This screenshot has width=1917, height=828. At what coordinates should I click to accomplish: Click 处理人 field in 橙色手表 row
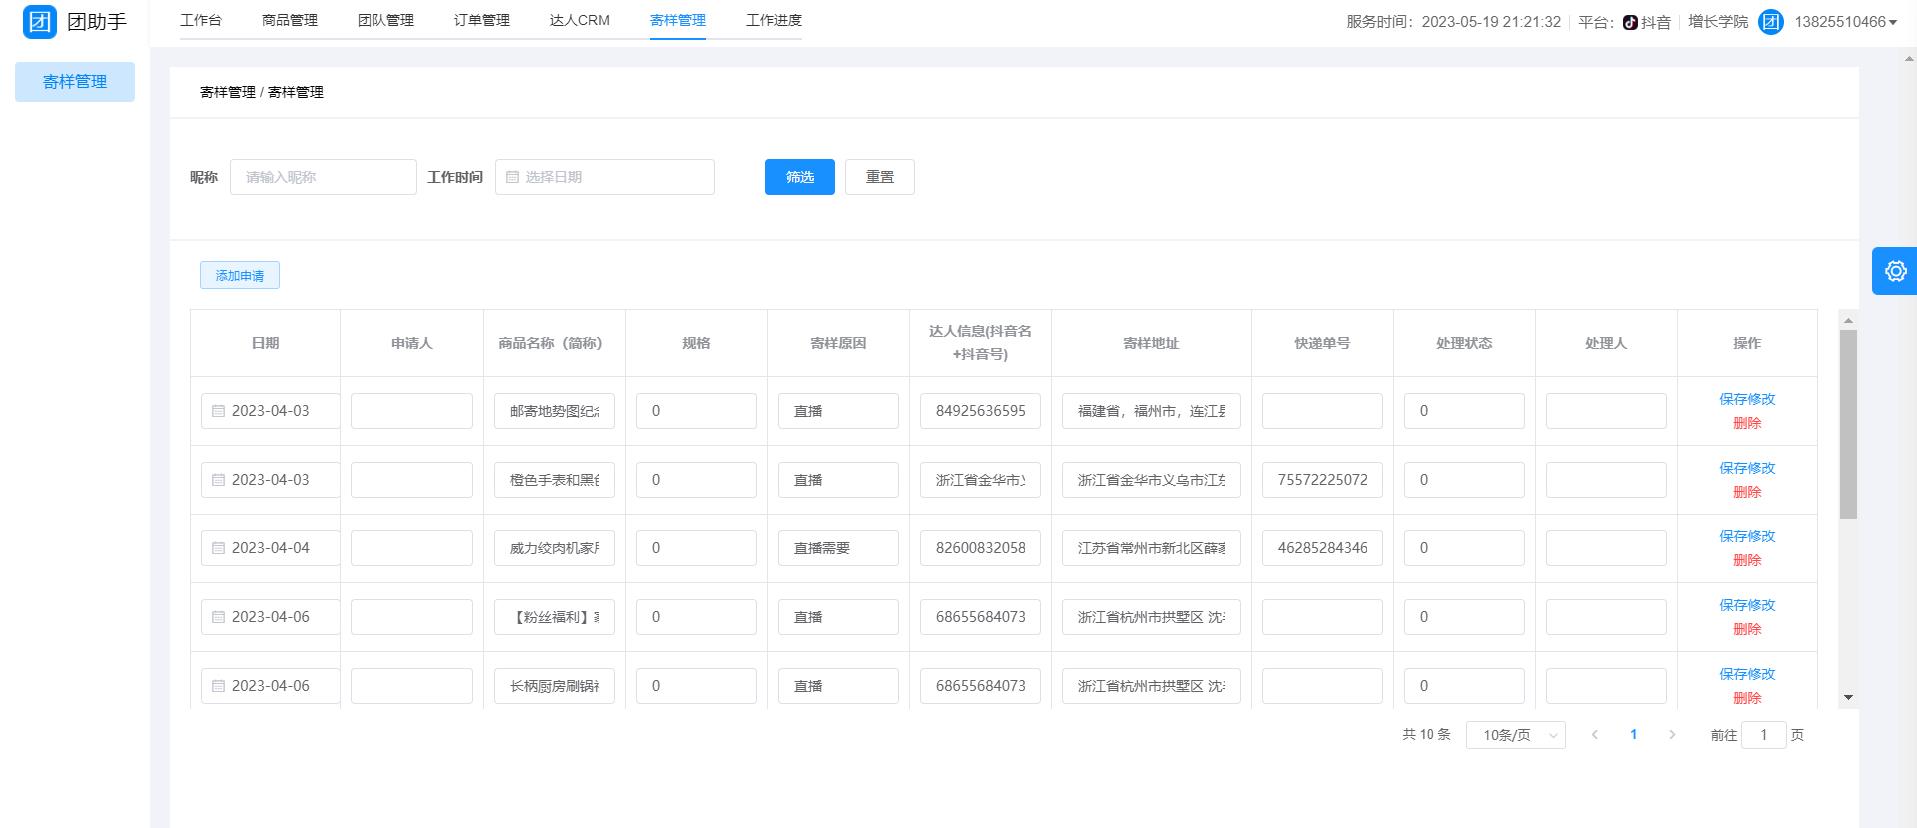(x=1606, y=480)
